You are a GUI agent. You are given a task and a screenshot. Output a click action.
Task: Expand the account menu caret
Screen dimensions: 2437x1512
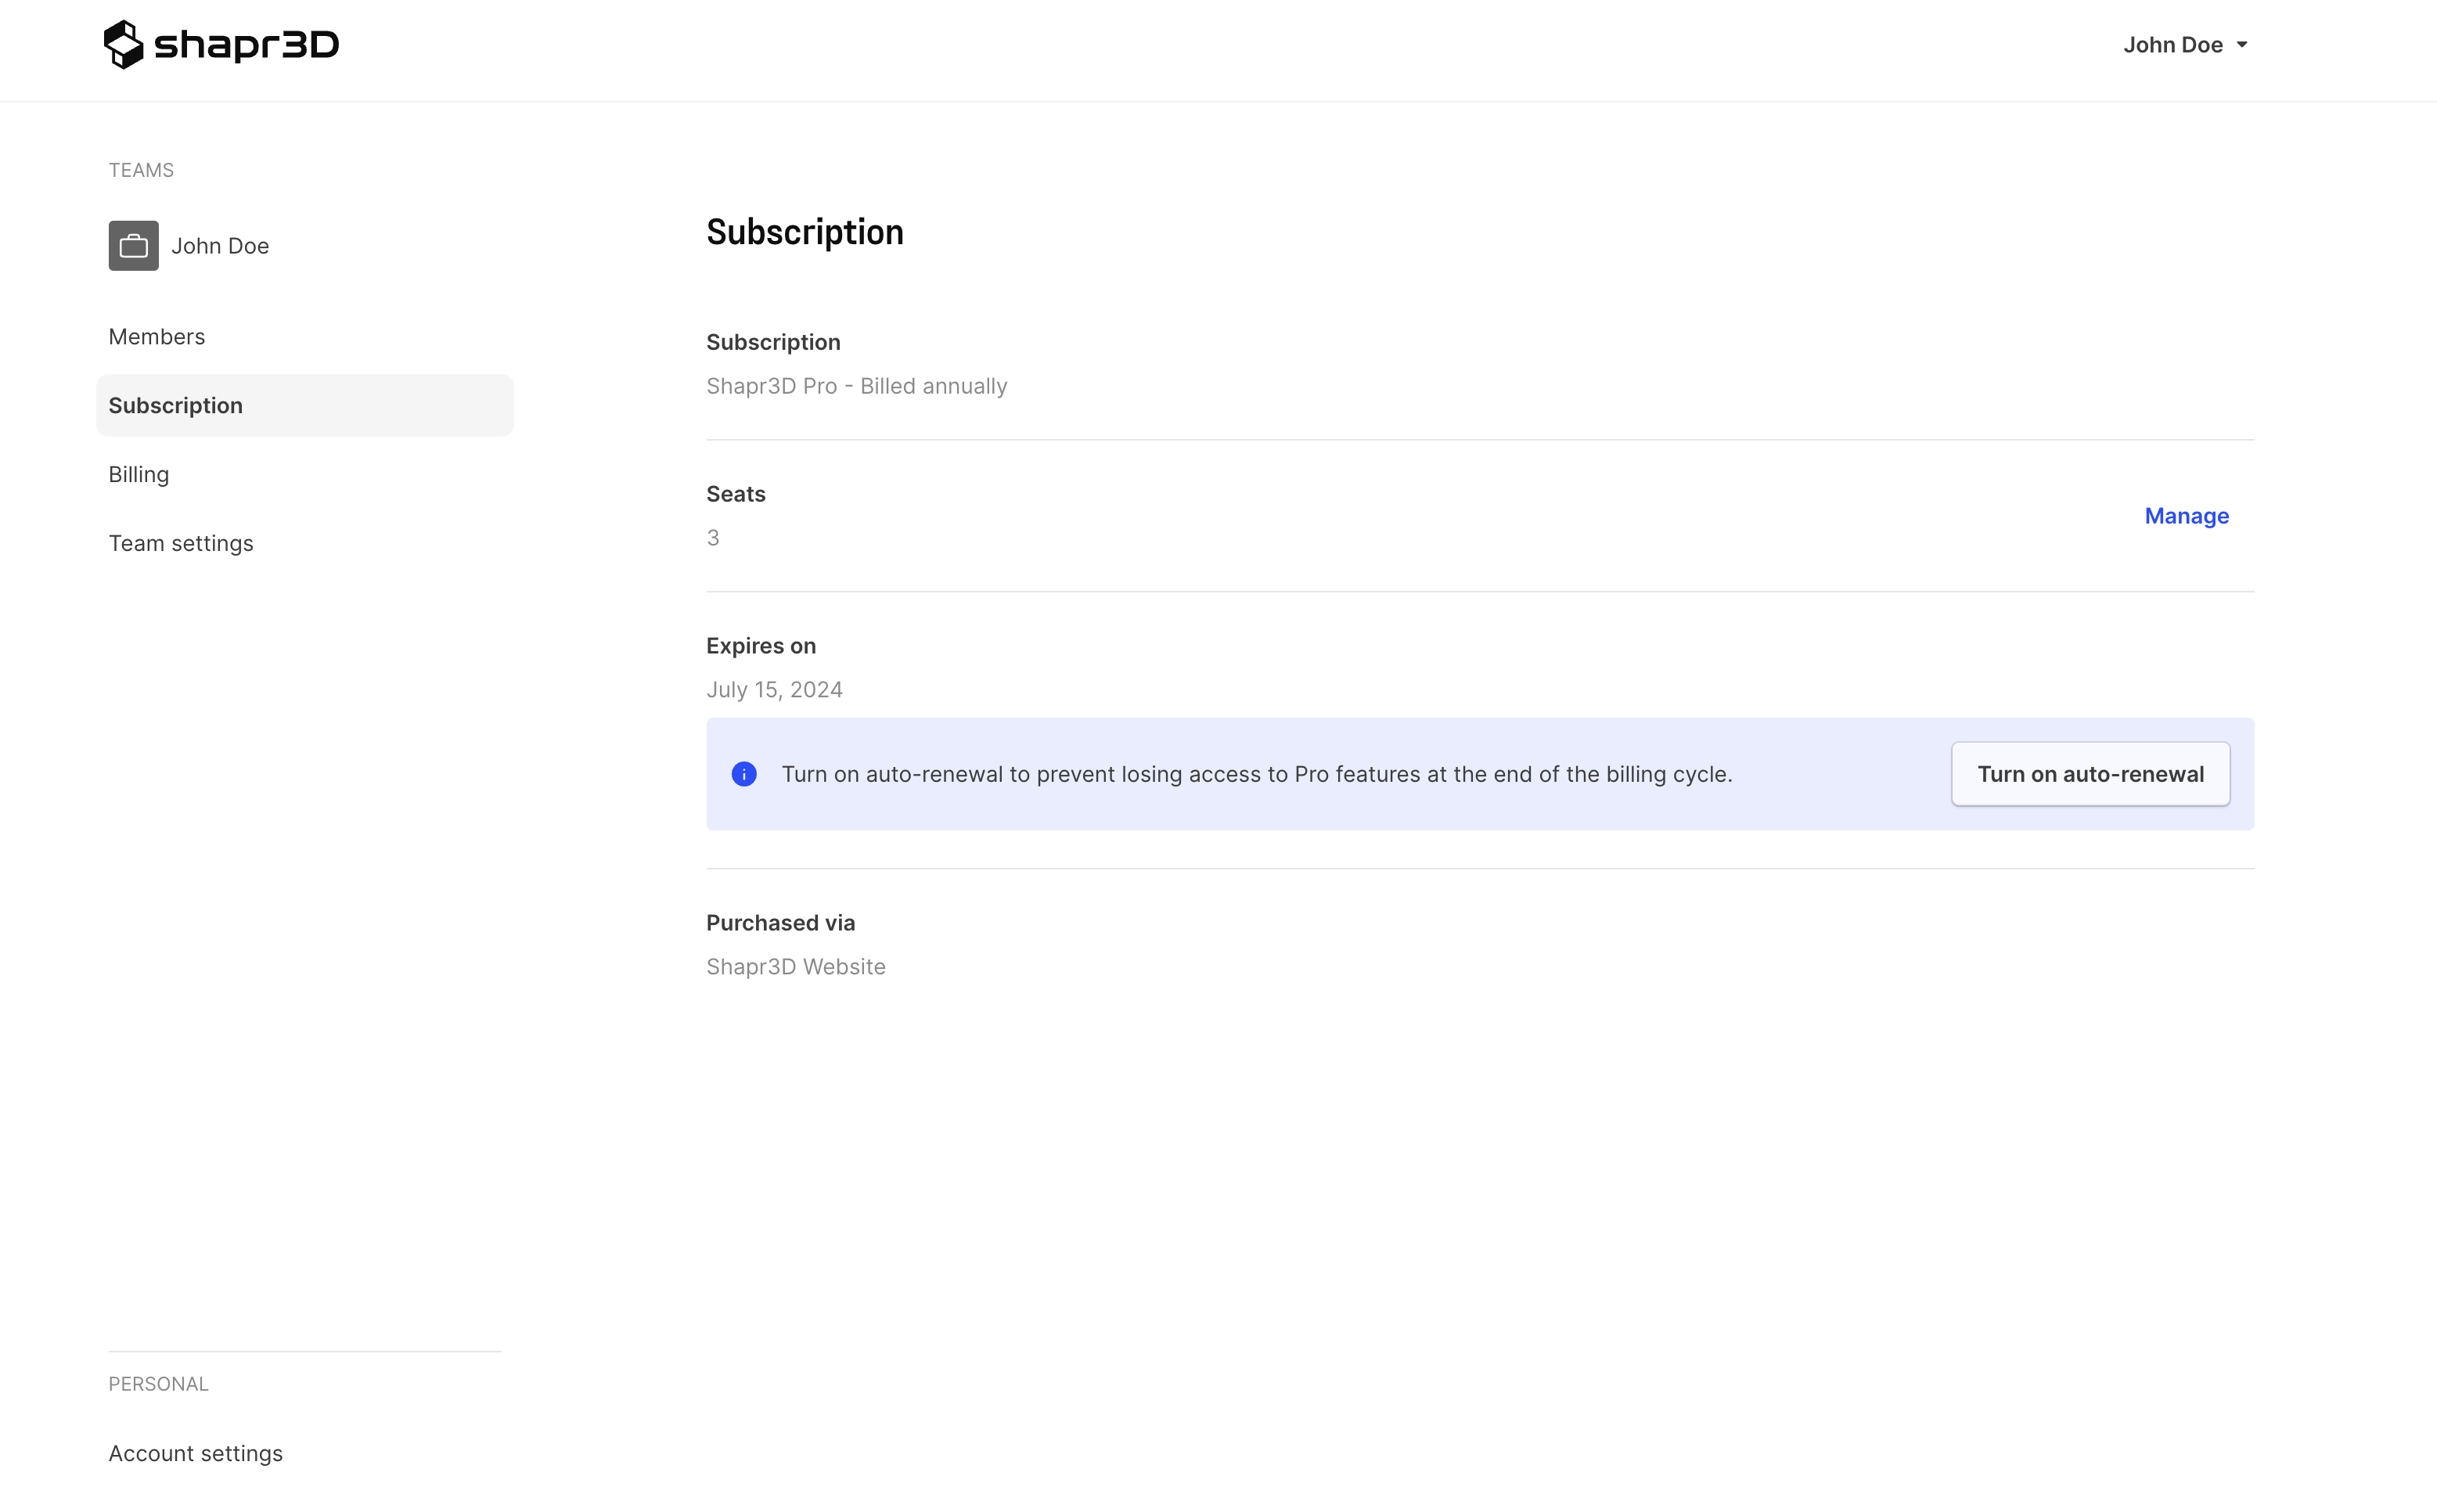(2242, 45)
